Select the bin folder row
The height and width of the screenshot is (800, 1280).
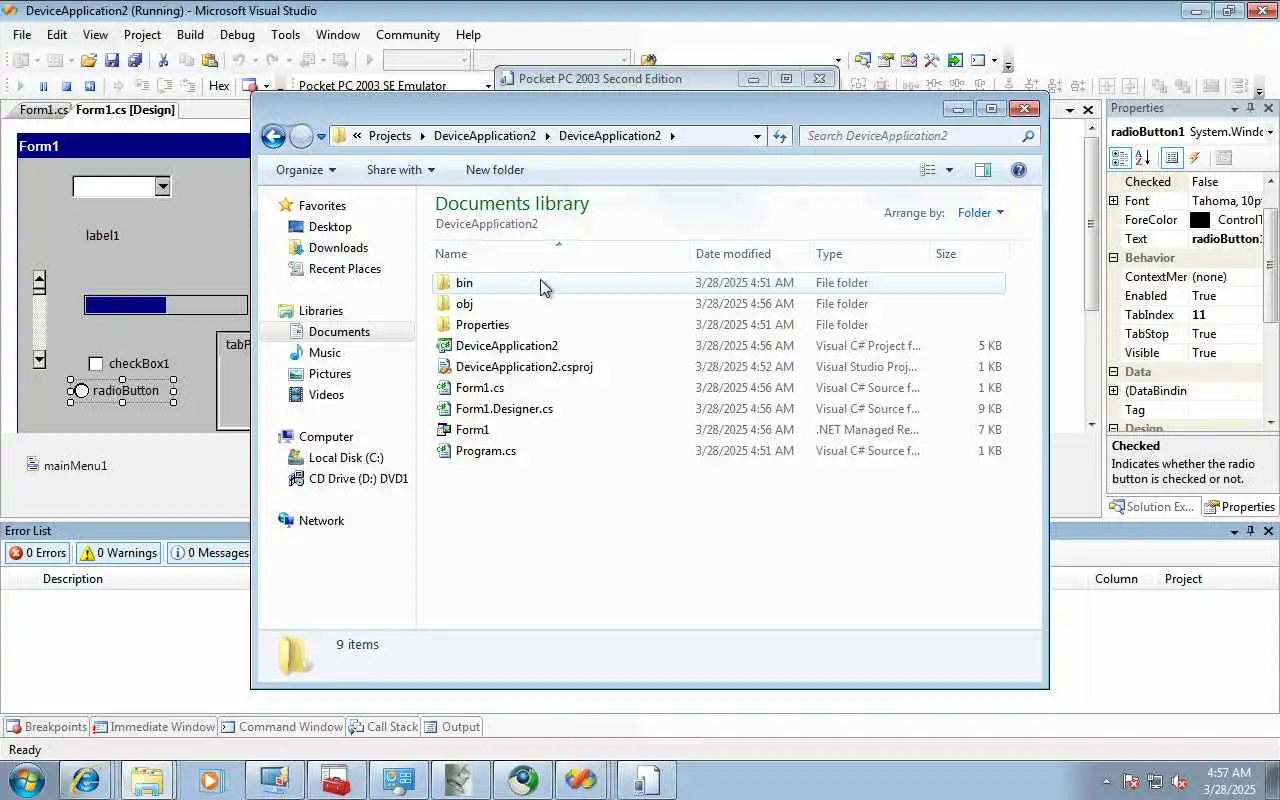(x=720, y=283)
